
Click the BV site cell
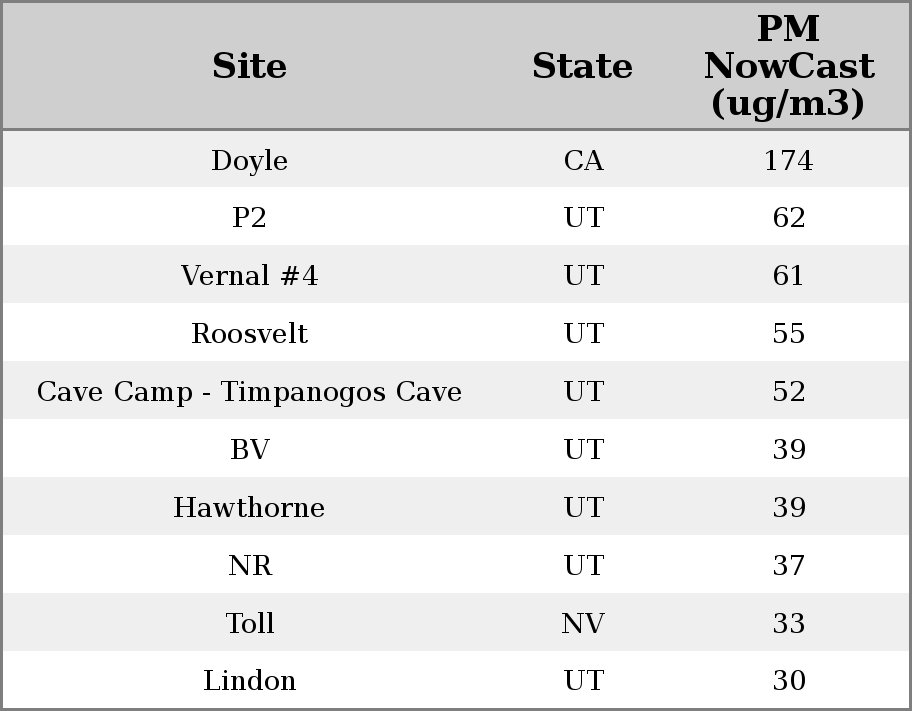coord(250,450)
